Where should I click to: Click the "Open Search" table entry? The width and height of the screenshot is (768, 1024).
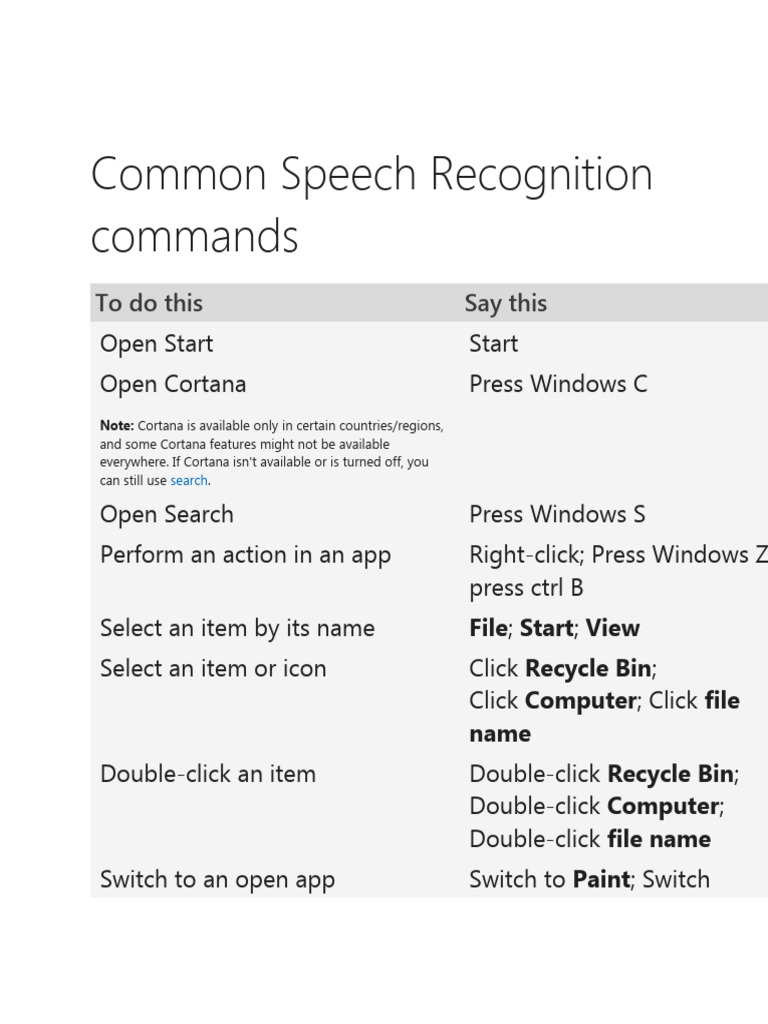167,514
